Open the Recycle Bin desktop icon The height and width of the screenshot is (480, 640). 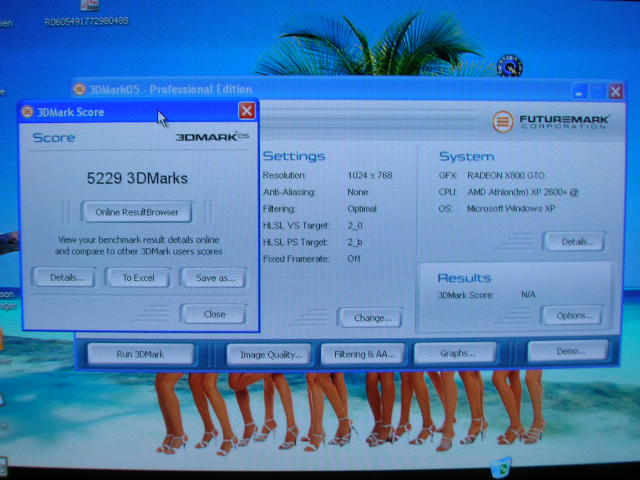pyautogui.click(x=502, y=467)
